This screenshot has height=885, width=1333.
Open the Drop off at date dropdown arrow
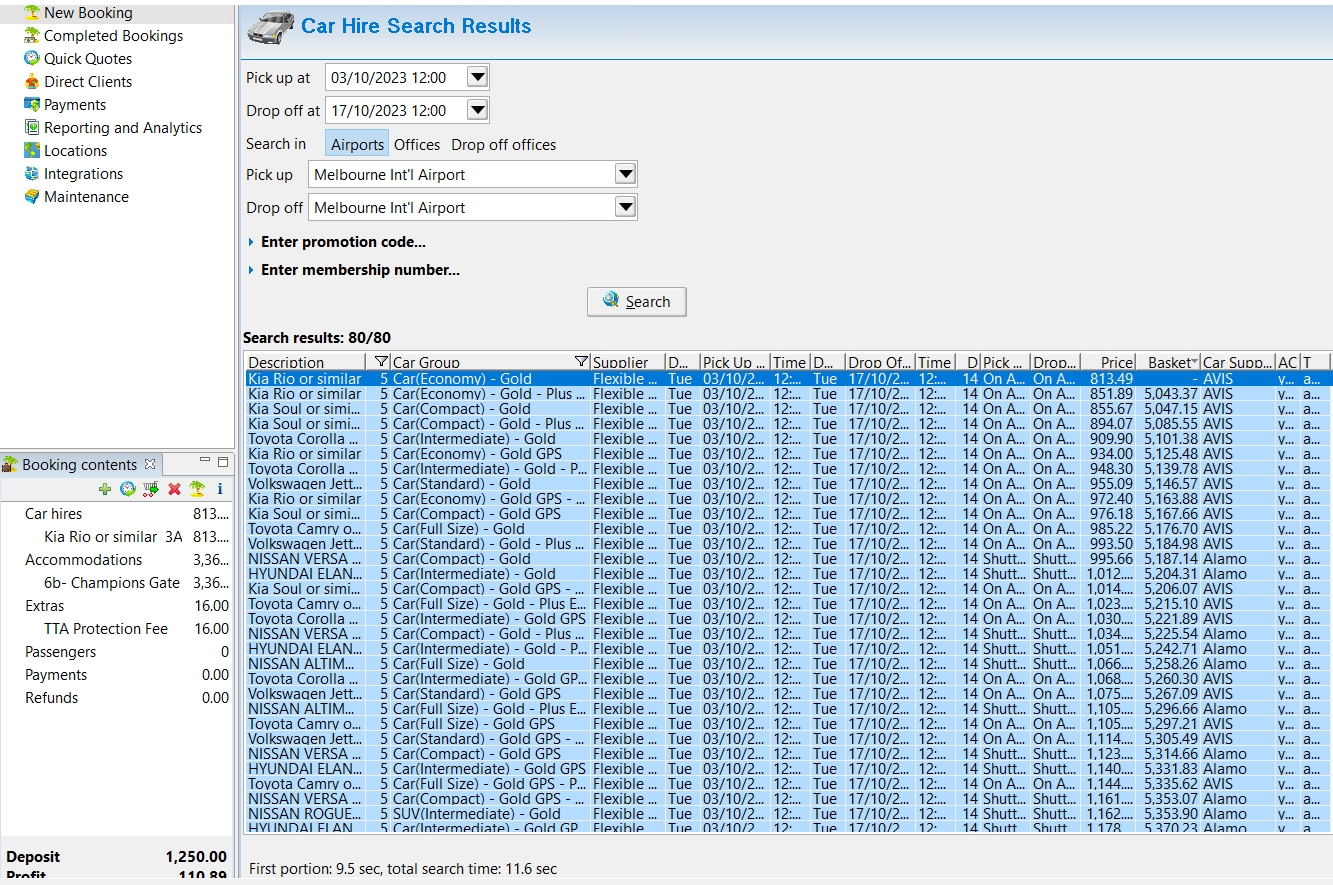477,110
